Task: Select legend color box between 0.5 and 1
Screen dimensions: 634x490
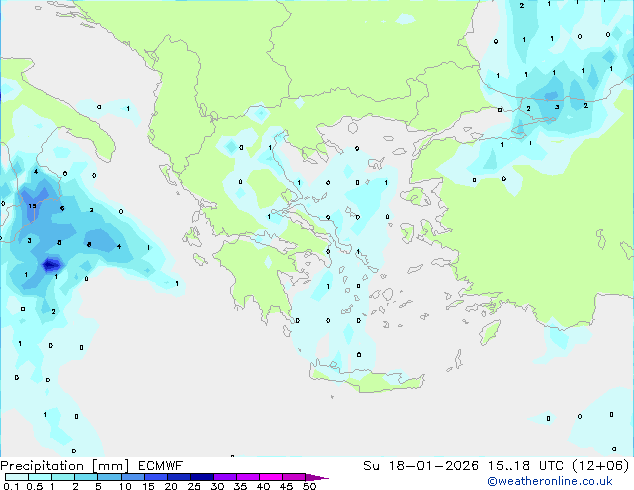Action: point(40,477)
